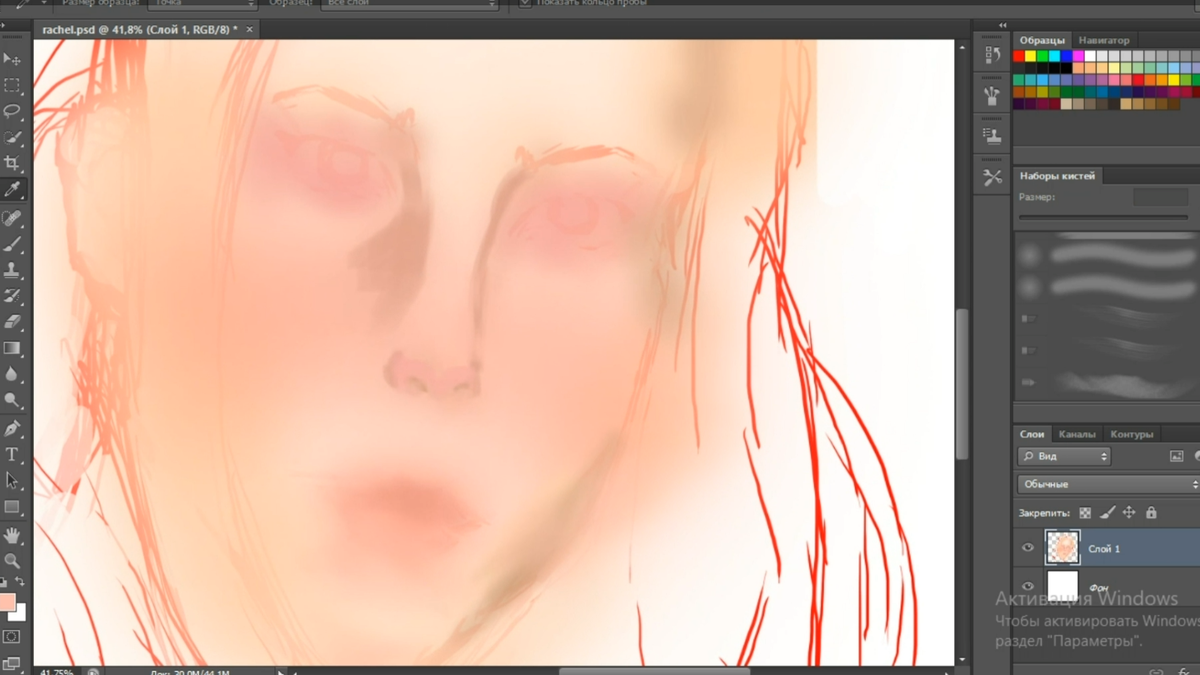Hide the Слой 1 layer

[x=1028, y=548]
